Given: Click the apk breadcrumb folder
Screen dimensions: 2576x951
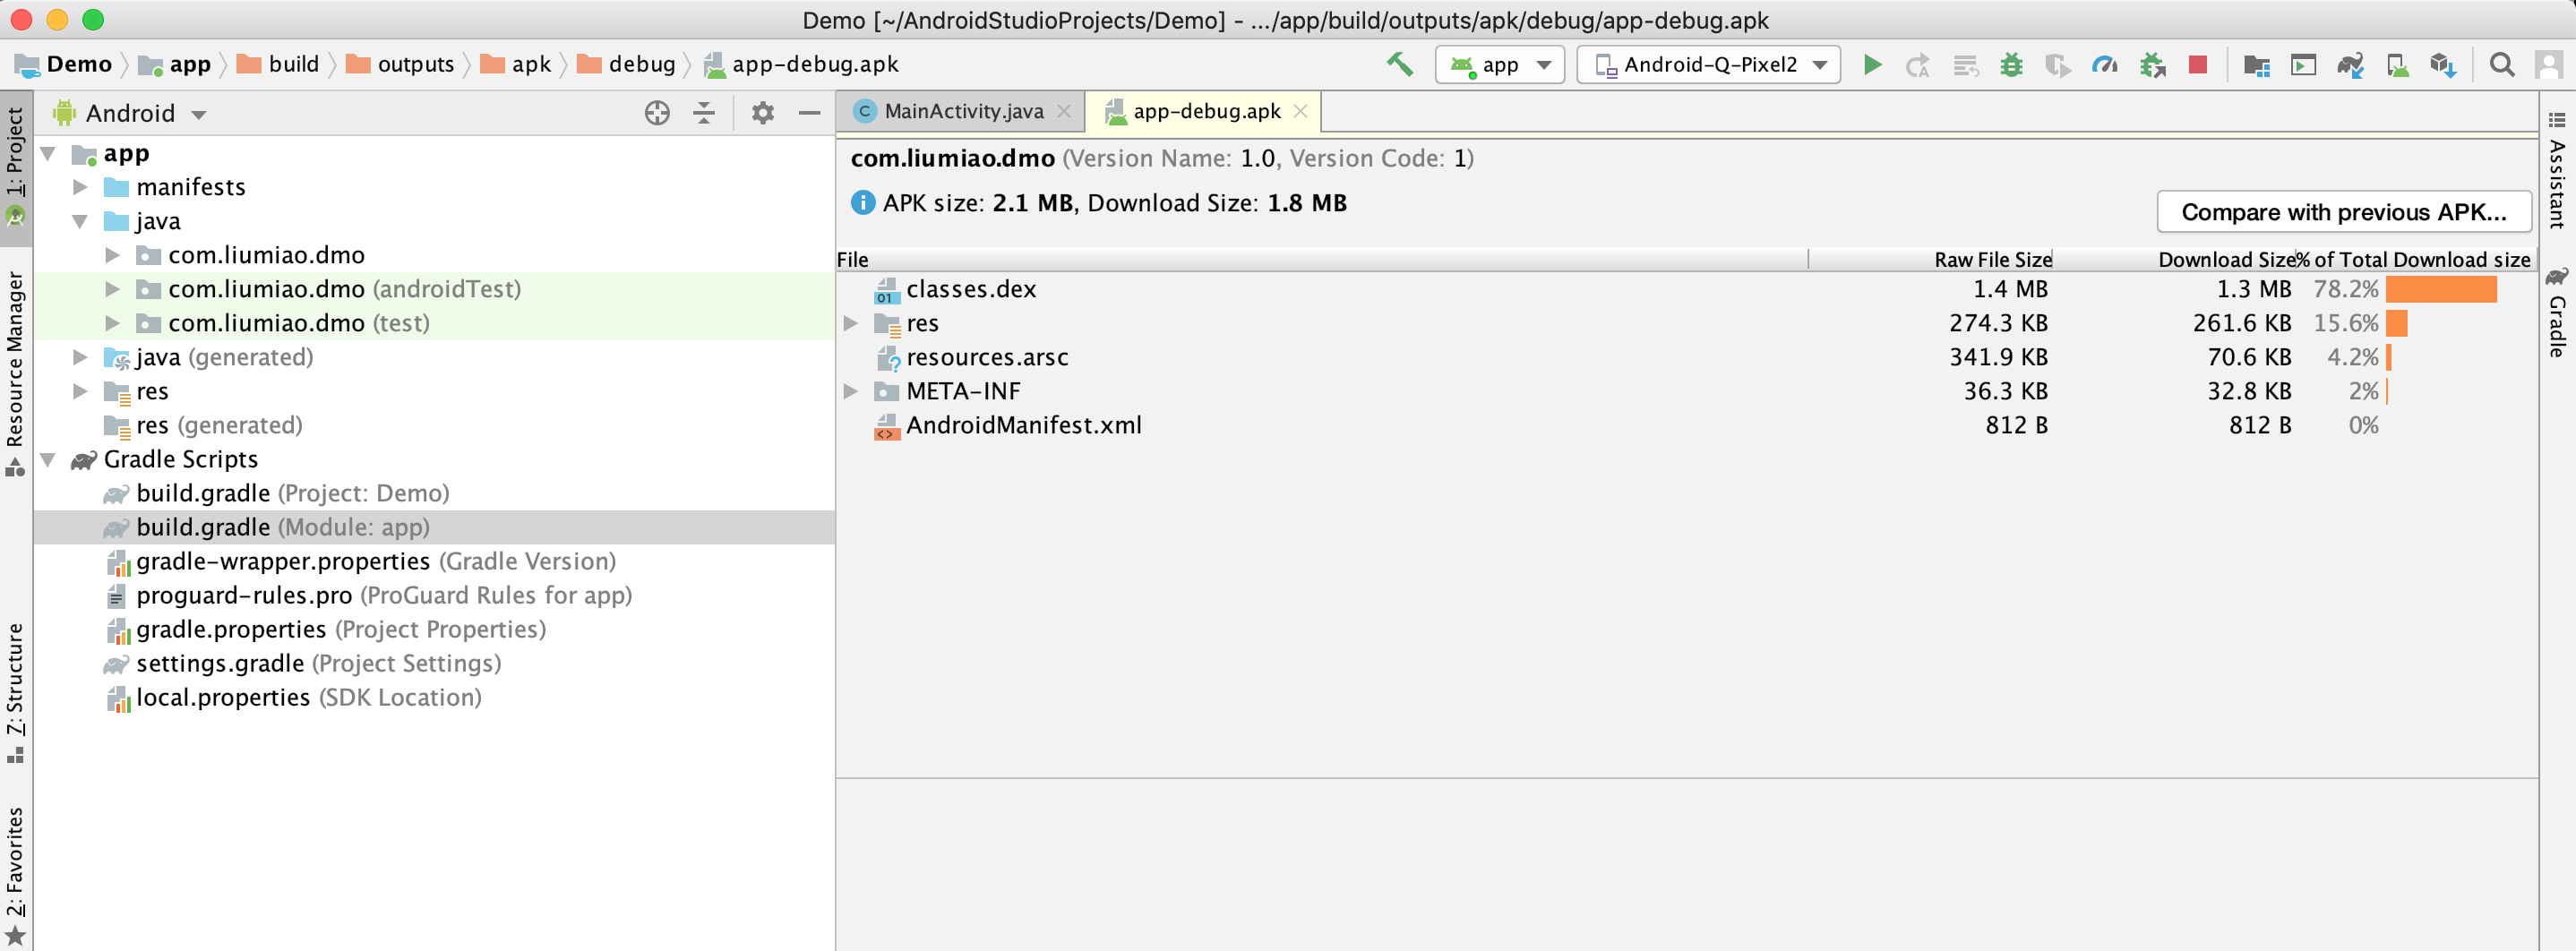Looking at the screenshot, I should tap(516, 65).
